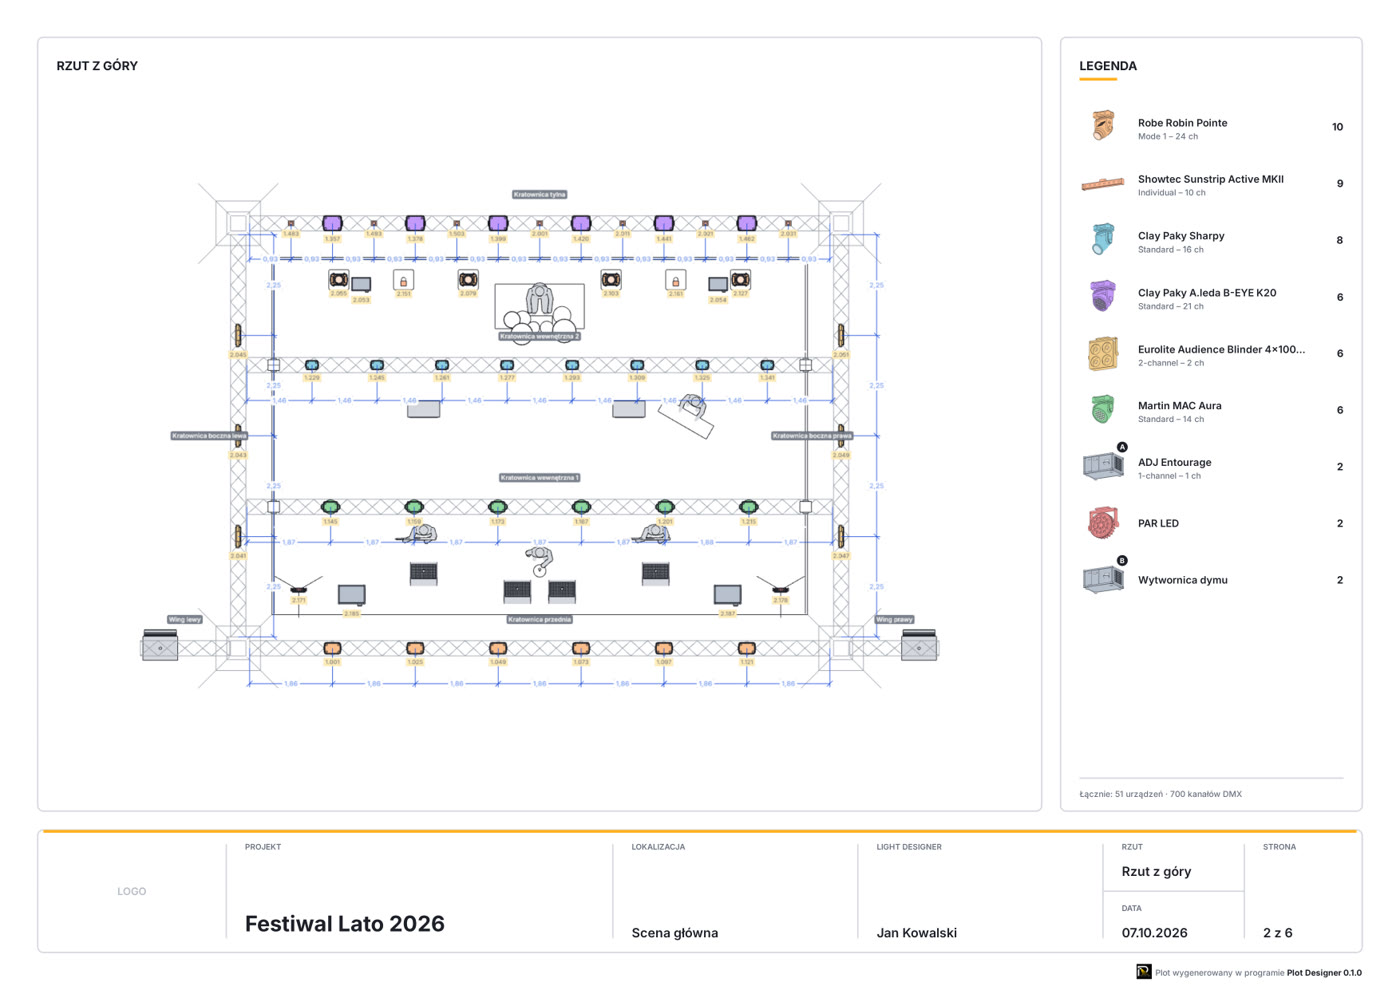Click the Clay Paky Sharpy legend icon
Image resolution: width=1400 pixels, height=990 pixels.
(1103, 240)
